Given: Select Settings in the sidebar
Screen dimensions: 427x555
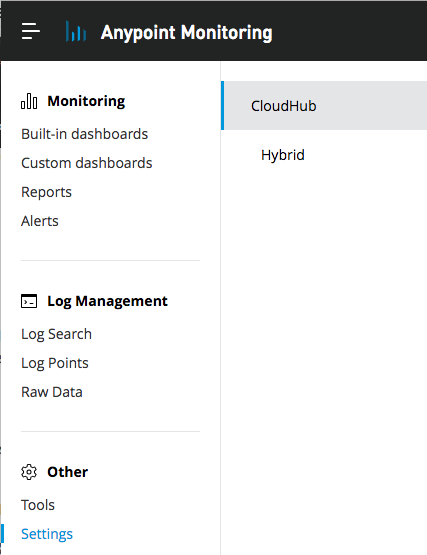Looking at the screenshot, I should pos(47,534).
